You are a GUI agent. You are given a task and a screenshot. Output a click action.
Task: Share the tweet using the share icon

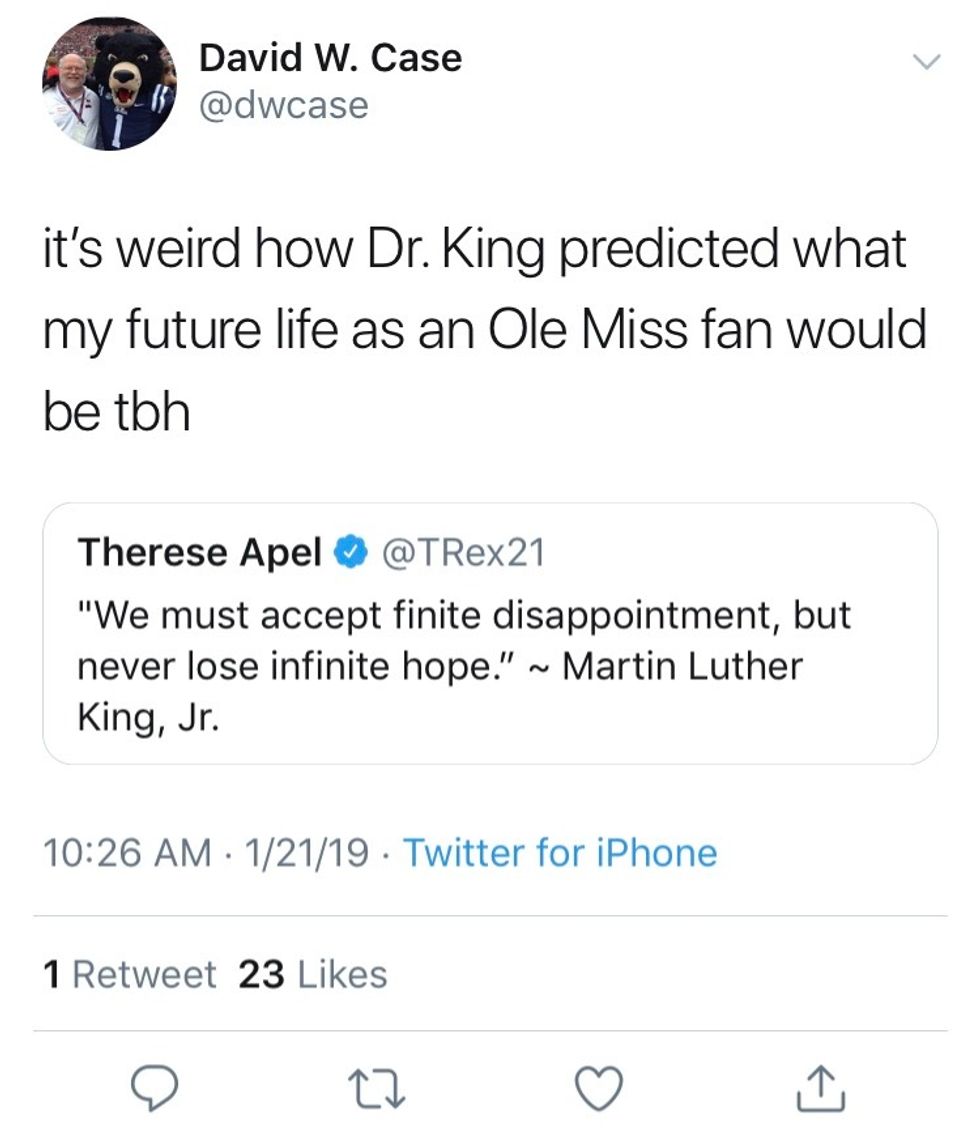[823, 1088]
